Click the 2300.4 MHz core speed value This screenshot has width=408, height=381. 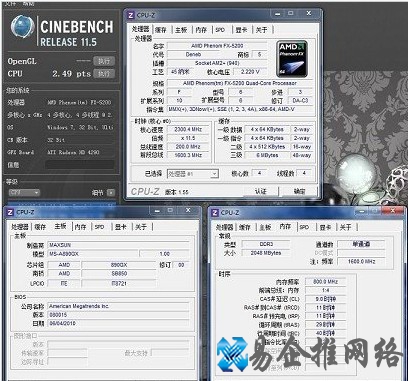188,129
